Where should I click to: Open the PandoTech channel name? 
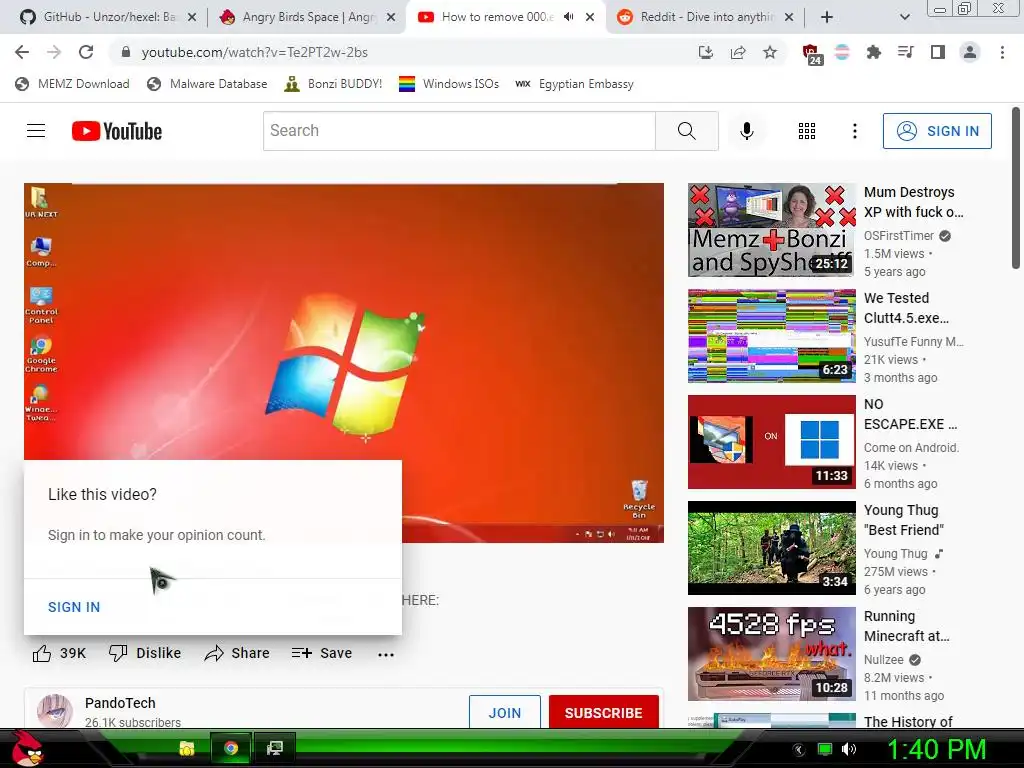(x=120, y=703)
